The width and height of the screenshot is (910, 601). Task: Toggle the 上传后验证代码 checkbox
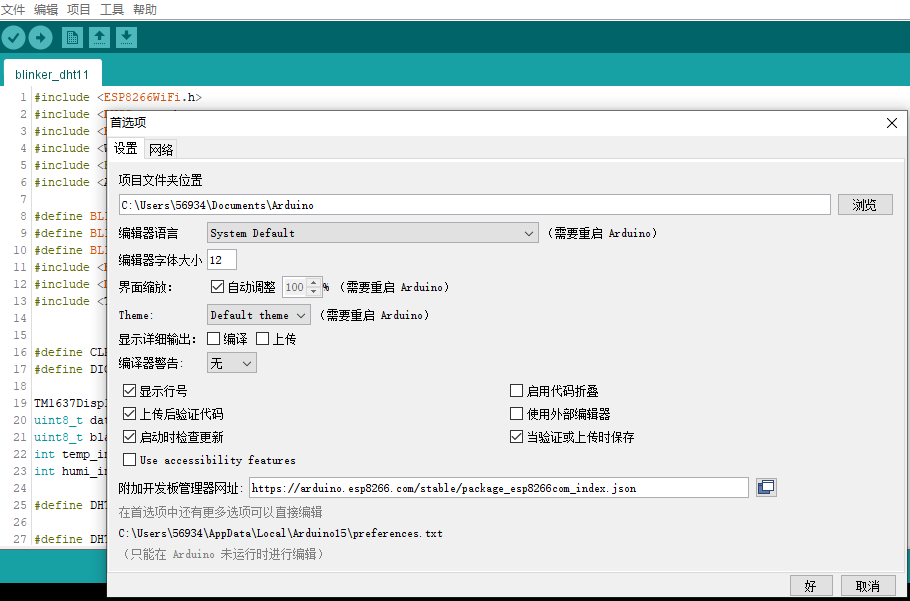coord(129,414)
